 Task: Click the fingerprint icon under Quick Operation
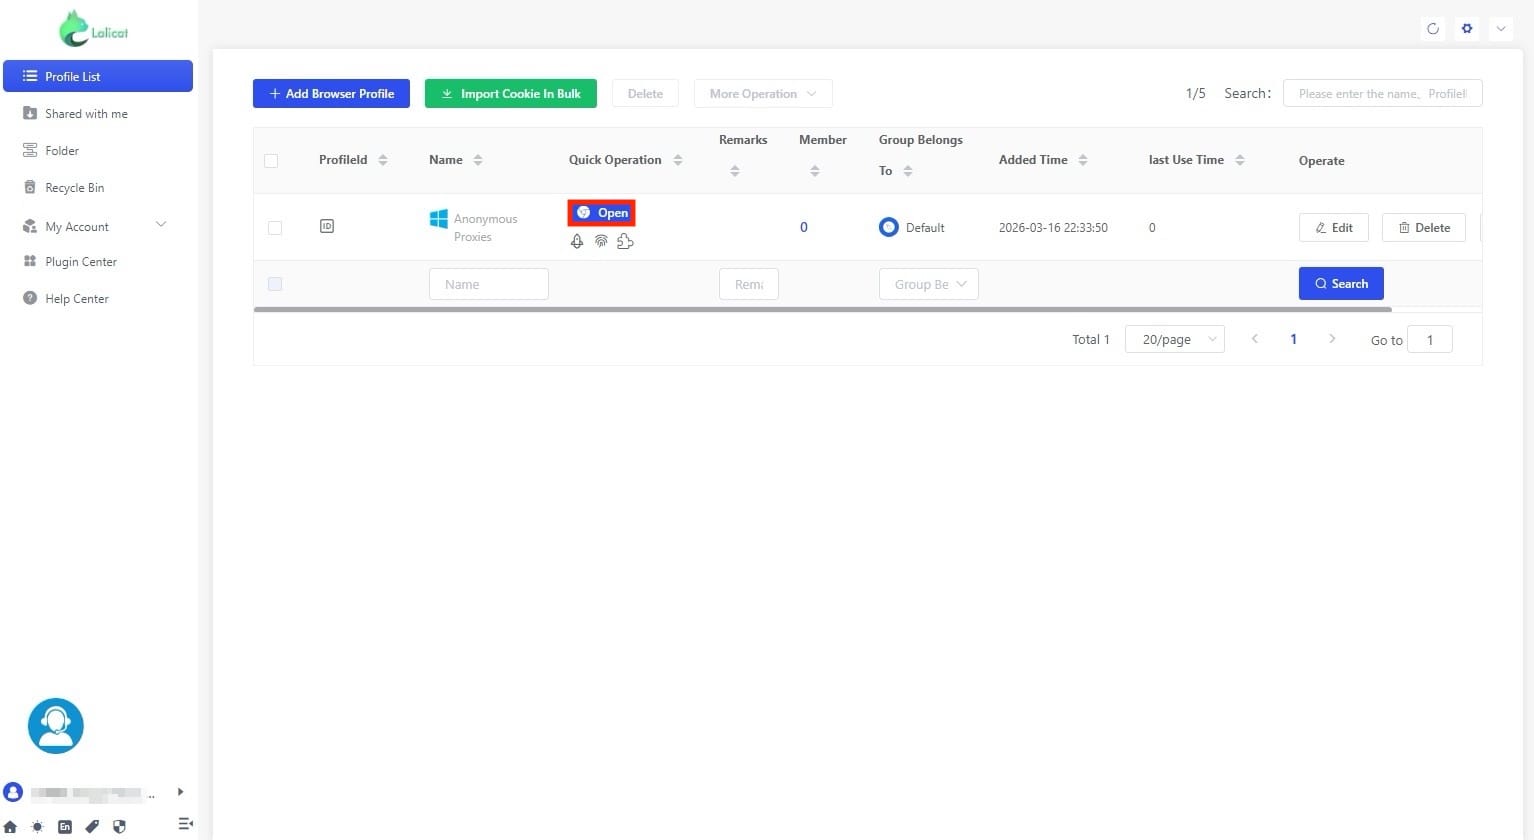coord(601,241)
